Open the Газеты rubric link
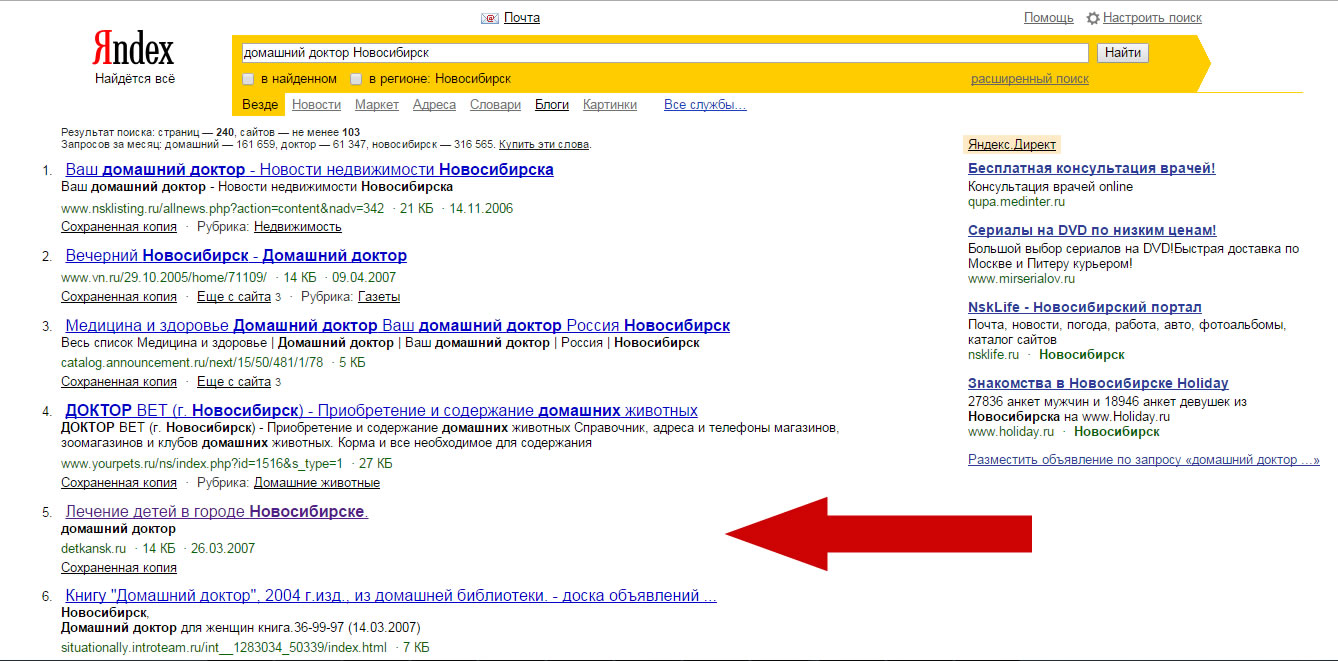1338x661 pixels. [x=379, y=297]
